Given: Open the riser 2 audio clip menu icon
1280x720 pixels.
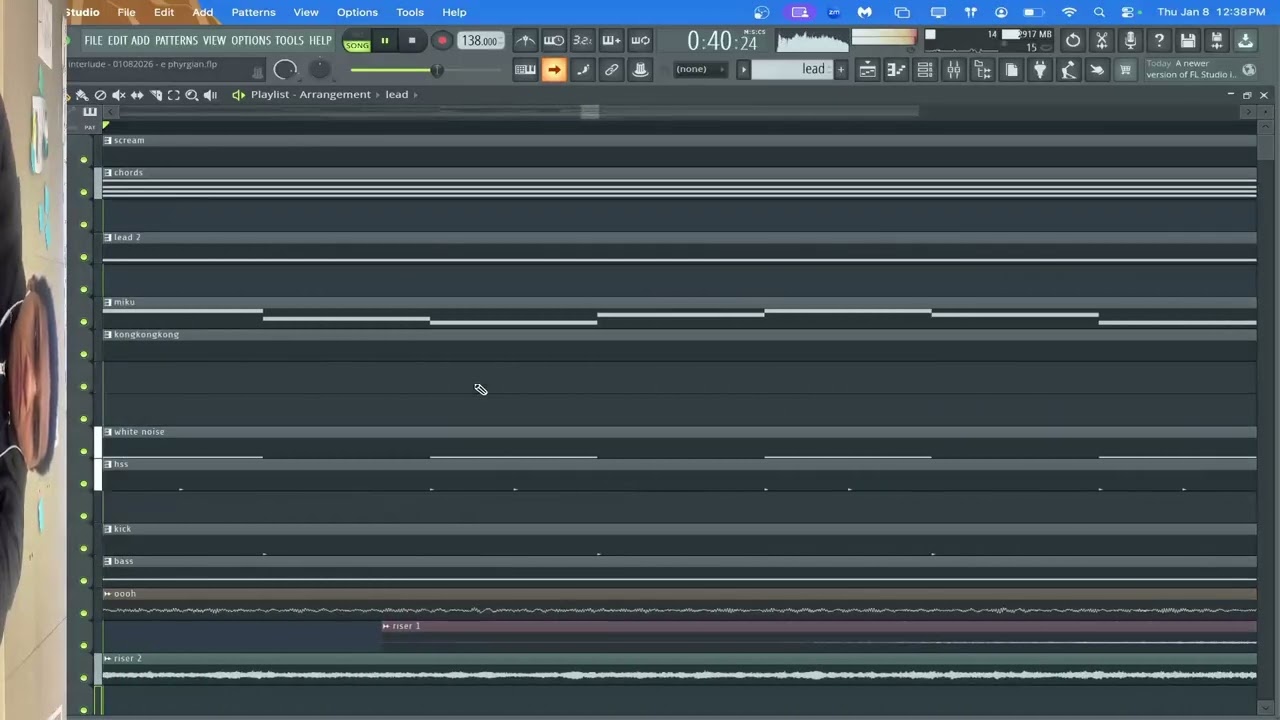Looking at the screenshot, I should 108,659.
